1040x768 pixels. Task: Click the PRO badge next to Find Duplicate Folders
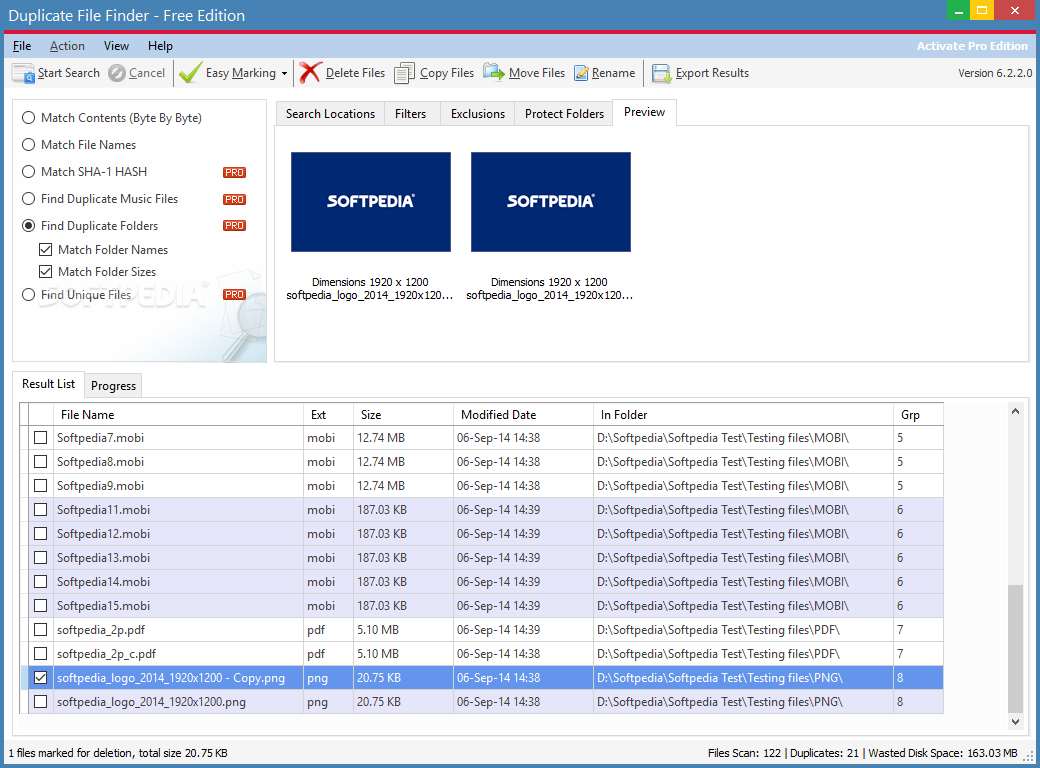(234, 225)
